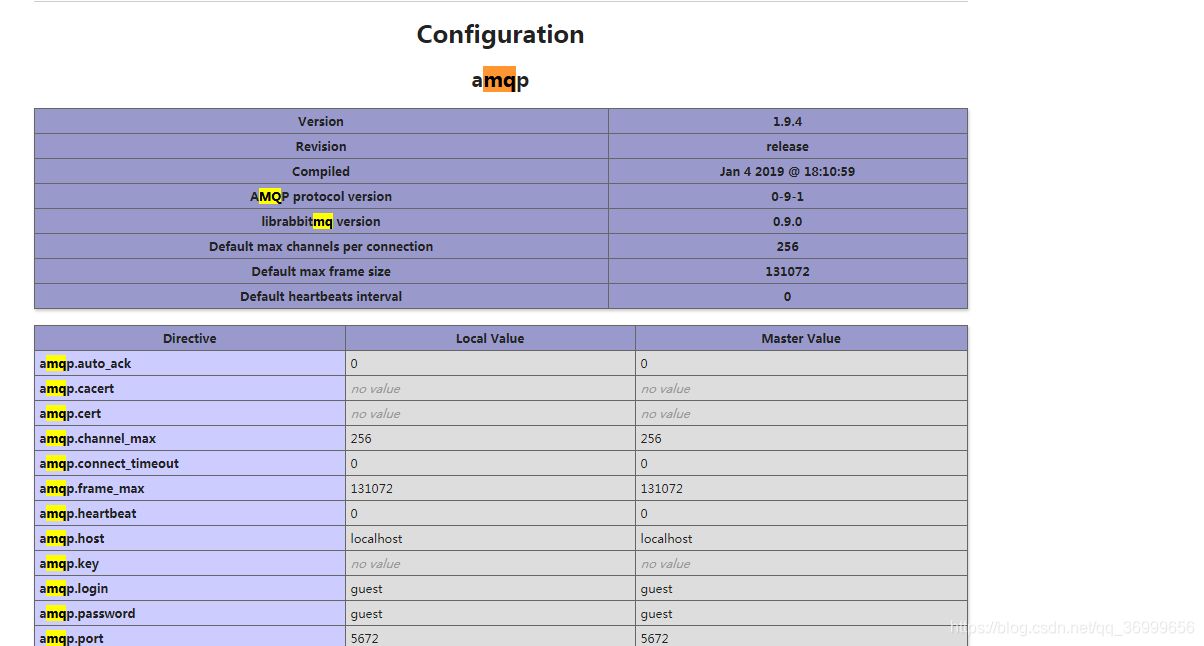Click the Default max frame size value 131072
1204x646 pixels.
pos(787,271)
